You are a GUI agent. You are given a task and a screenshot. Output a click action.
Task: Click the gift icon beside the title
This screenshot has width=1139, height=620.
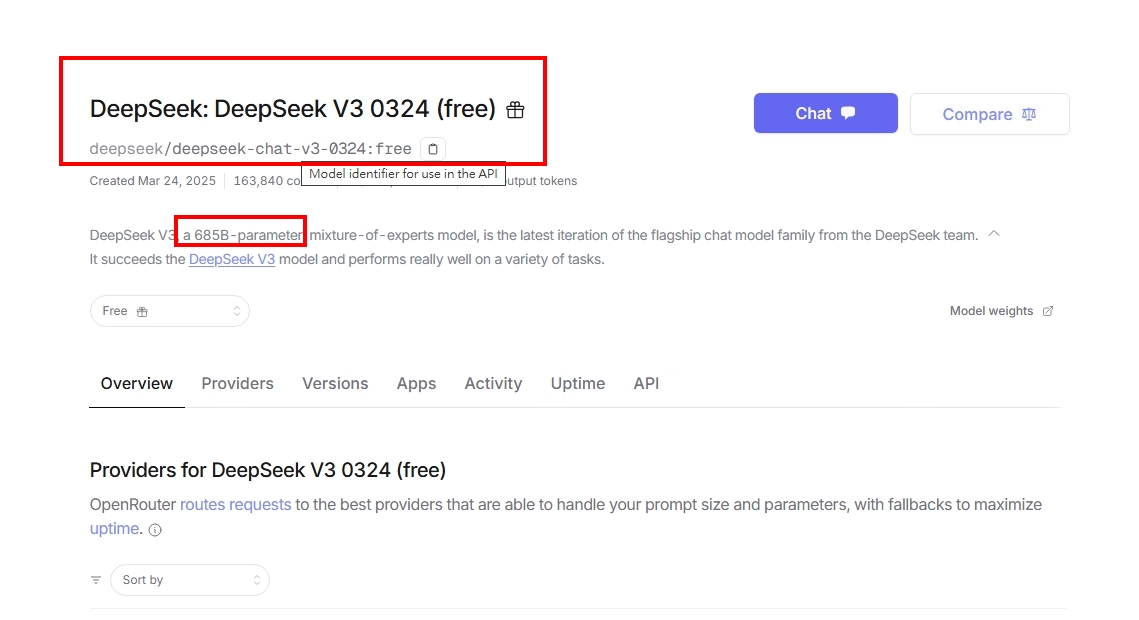[x=515, y=110]
